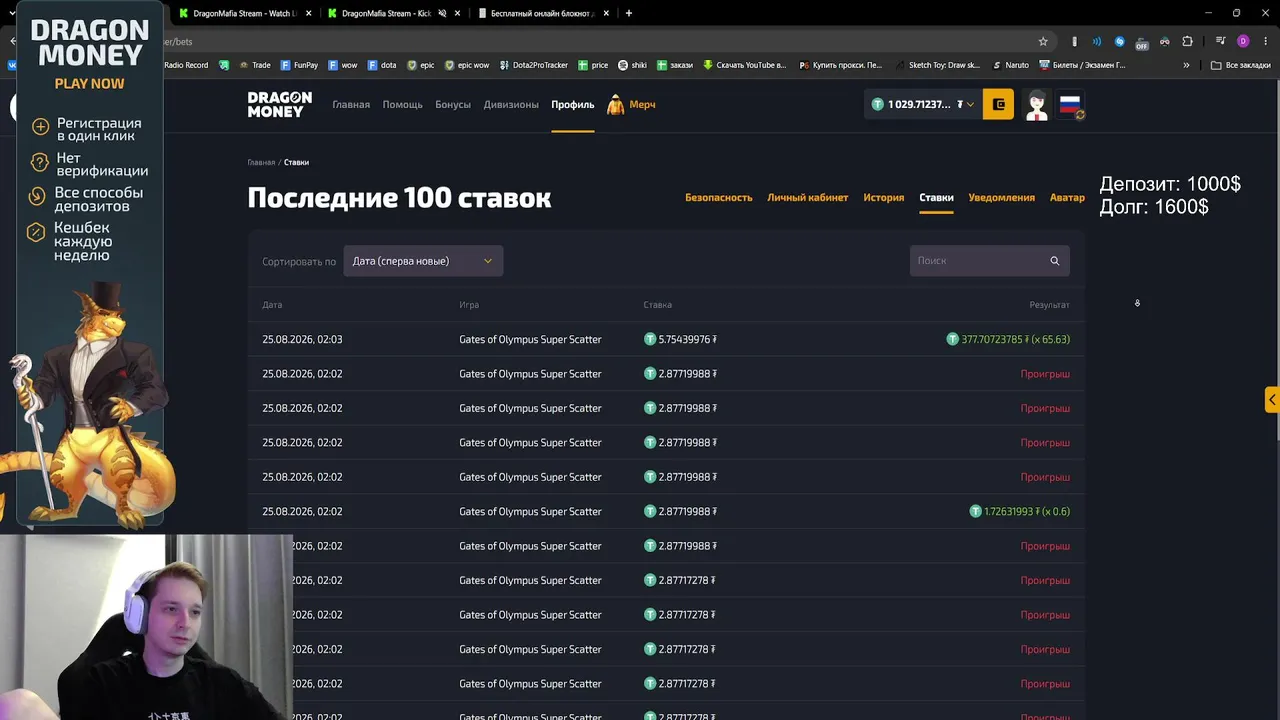The width and height of the screenshot is (1280, 720).
Task: Click the Dragon Money Play Now banner
Action: click(x=90, y=265)
